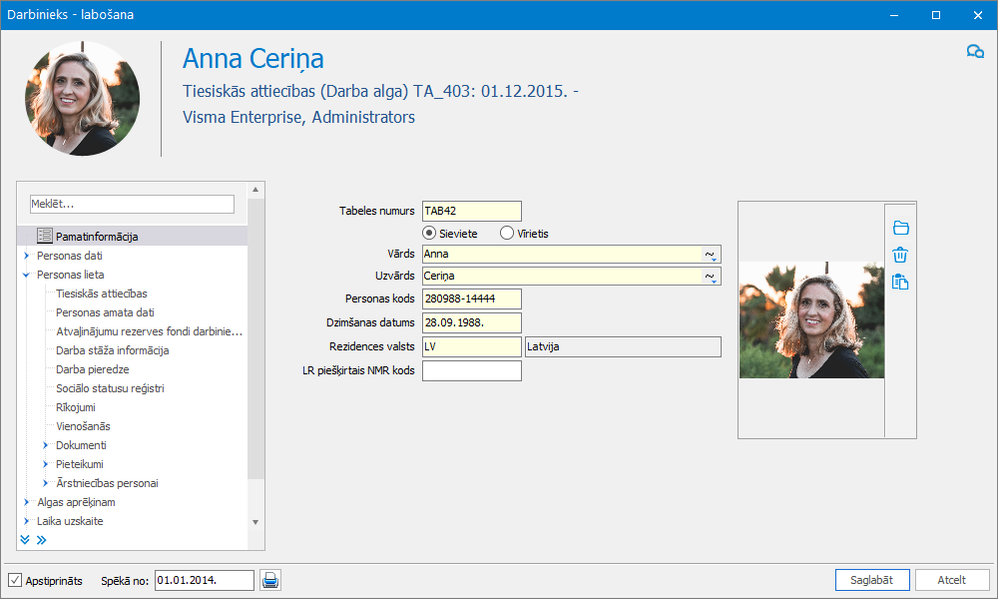Click into the Personas kods field

tap(472, 299)
